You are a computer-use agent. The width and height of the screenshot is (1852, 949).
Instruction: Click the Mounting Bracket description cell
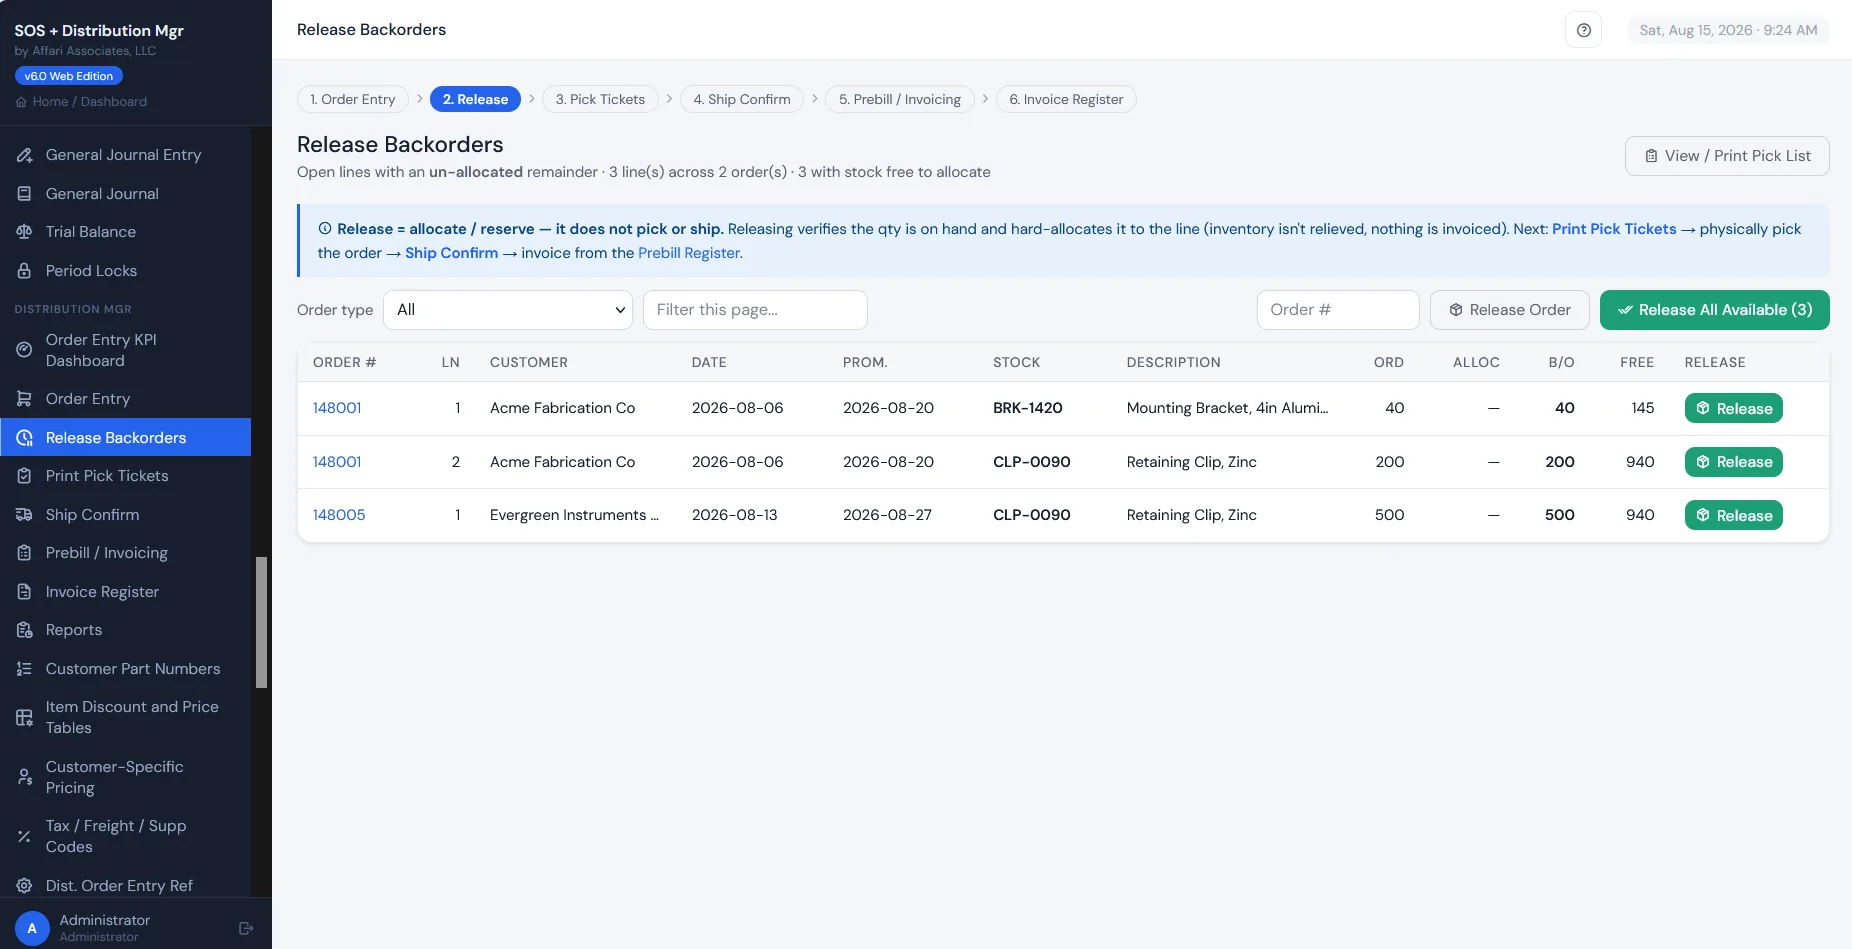coord(1227,408)
